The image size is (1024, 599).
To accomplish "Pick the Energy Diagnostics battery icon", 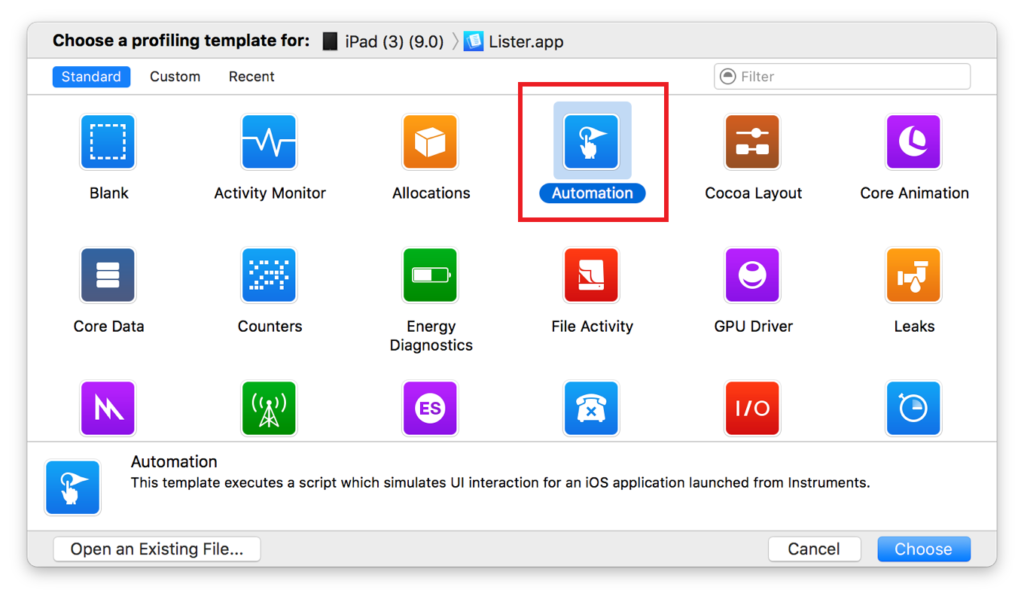I will (x=430, y=275).
